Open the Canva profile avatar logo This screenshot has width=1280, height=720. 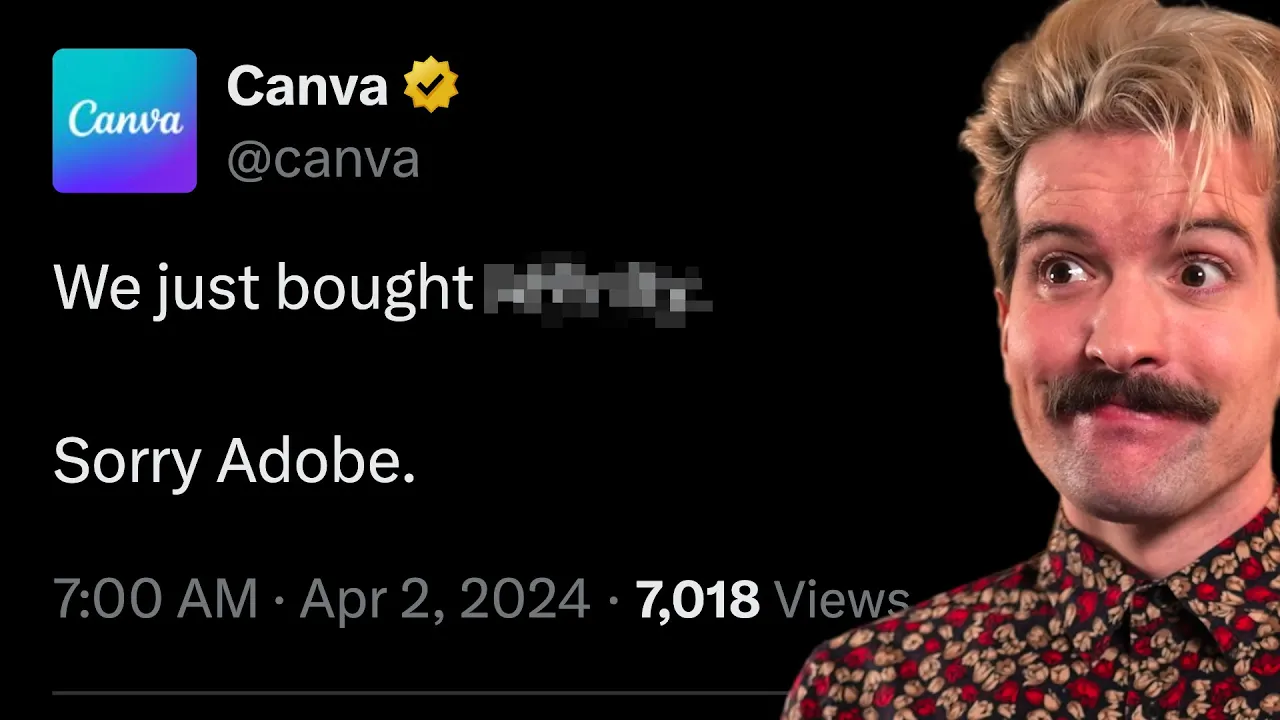[x=124, y=120]
